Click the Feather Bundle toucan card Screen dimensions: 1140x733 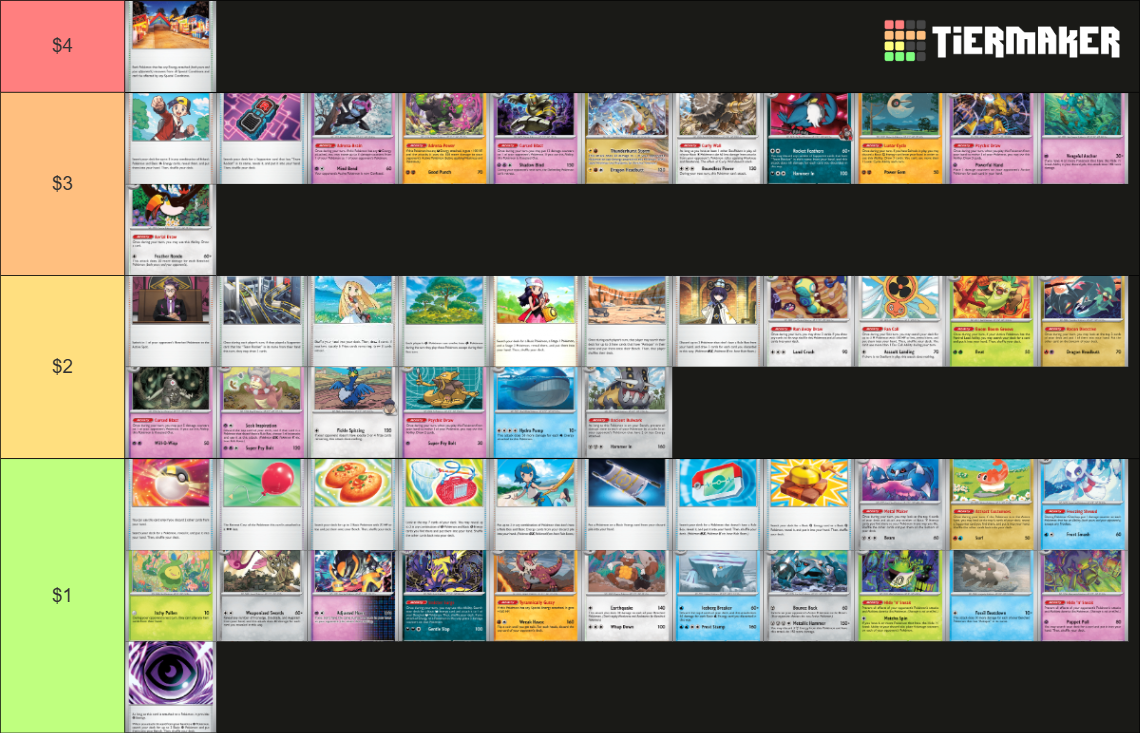[x=171, y=229]
